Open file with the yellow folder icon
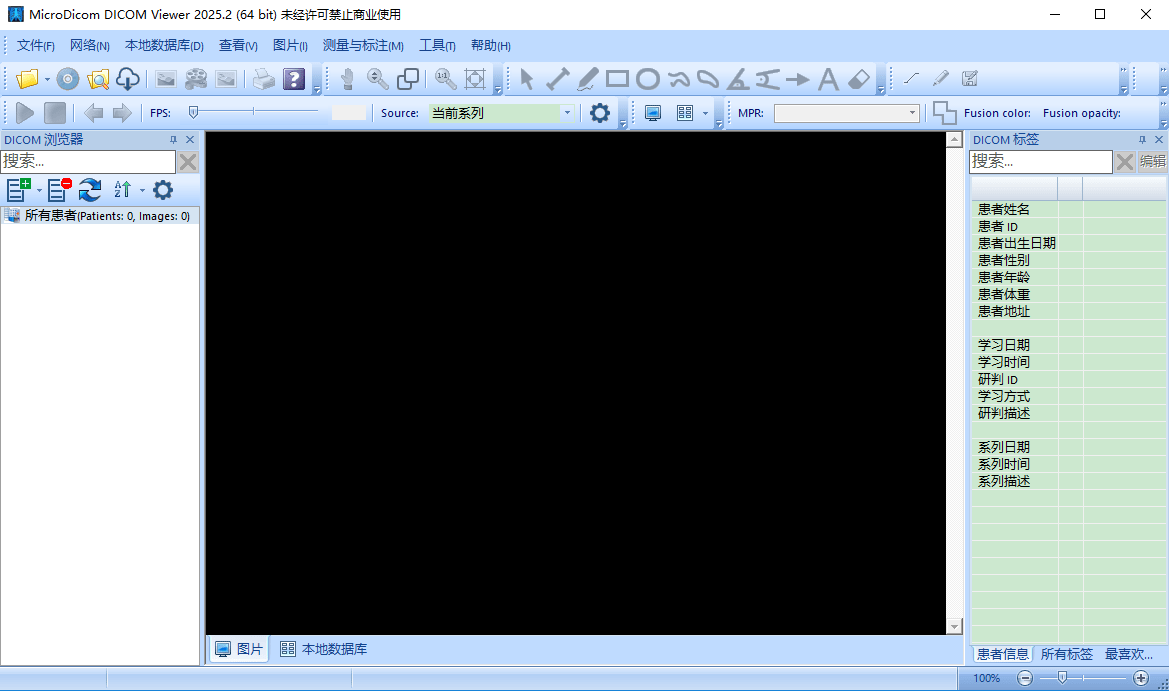Viewport: 1169px width, 691px height. pos(27,79)
